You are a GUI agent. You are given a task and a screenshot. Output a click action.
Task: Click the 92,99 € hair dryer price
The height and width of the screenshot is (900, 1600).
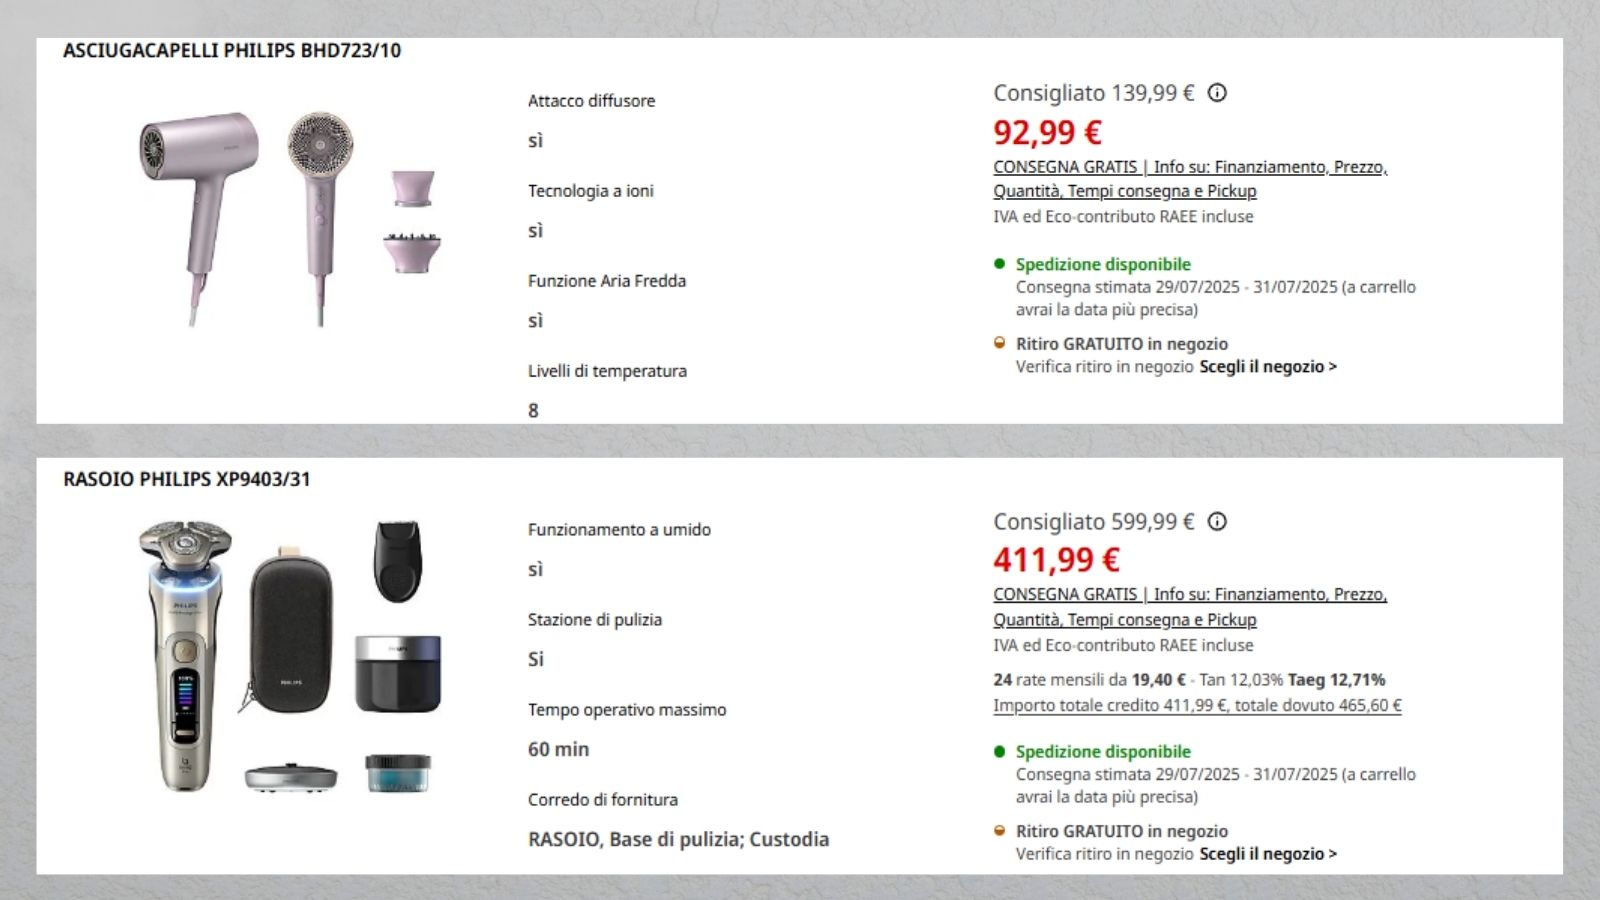pyautogui.click(x=1047, y=132)
